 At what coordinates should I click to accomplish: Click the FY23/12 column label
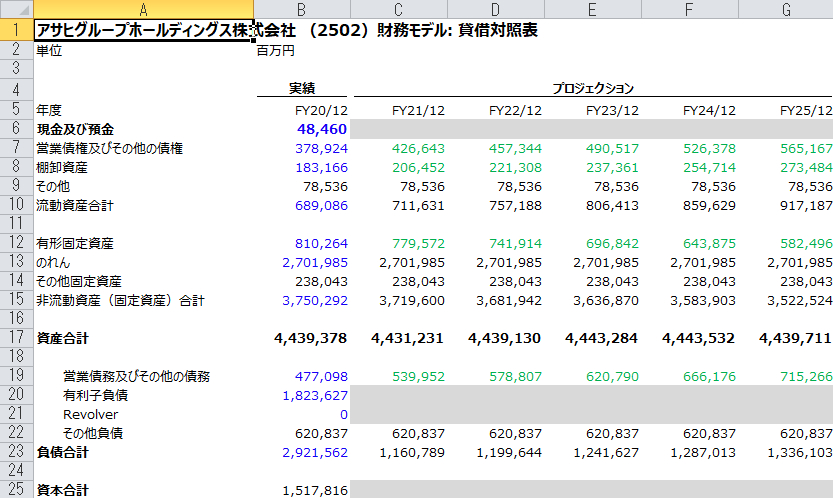tap(612, 111)
